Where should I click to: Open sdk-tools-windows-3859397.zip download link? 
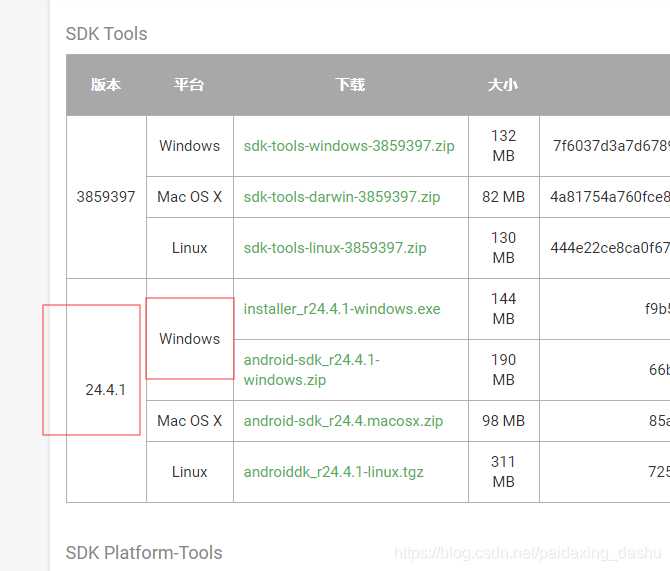pos(349,146)
